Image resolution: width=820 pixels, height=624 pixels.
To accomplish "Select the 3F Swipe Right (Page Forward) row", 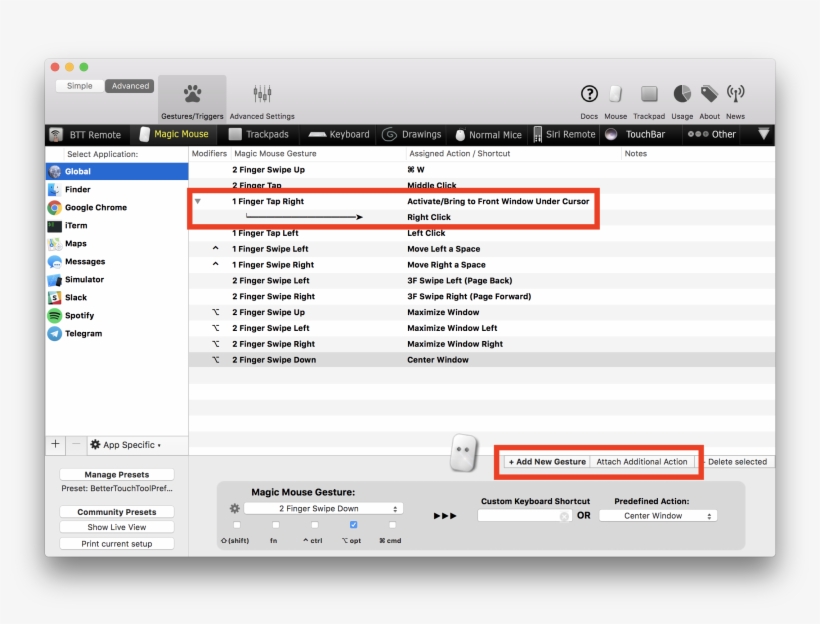I will pos(482,297).
